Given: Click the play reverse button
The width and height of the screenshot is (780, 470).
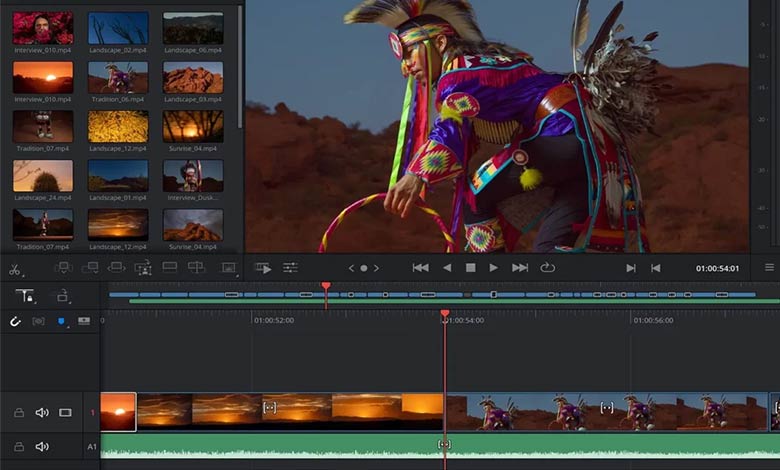Looking at the screenshot, I should point(446,268).
